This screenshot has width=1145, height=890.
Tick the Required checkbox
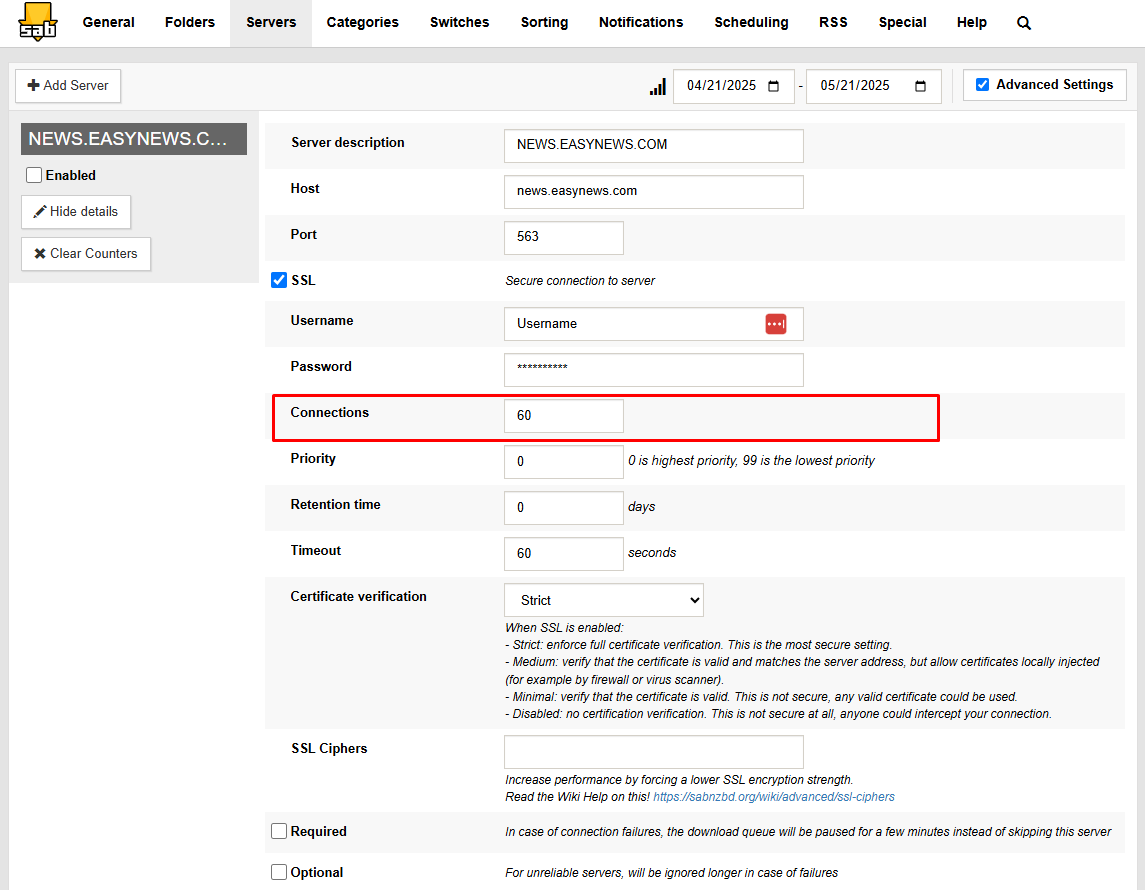click(279, 831)
